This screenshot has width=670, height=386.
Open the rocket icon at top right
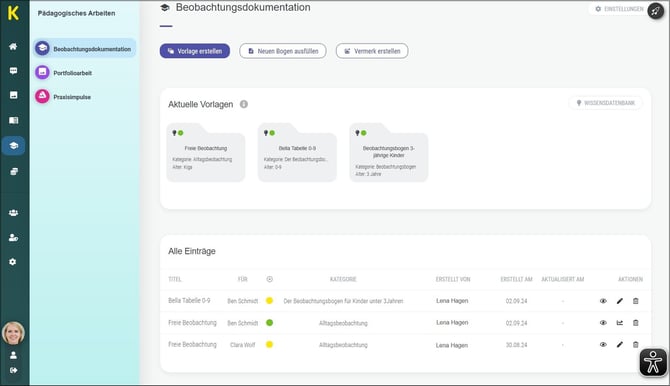(655, 10)
